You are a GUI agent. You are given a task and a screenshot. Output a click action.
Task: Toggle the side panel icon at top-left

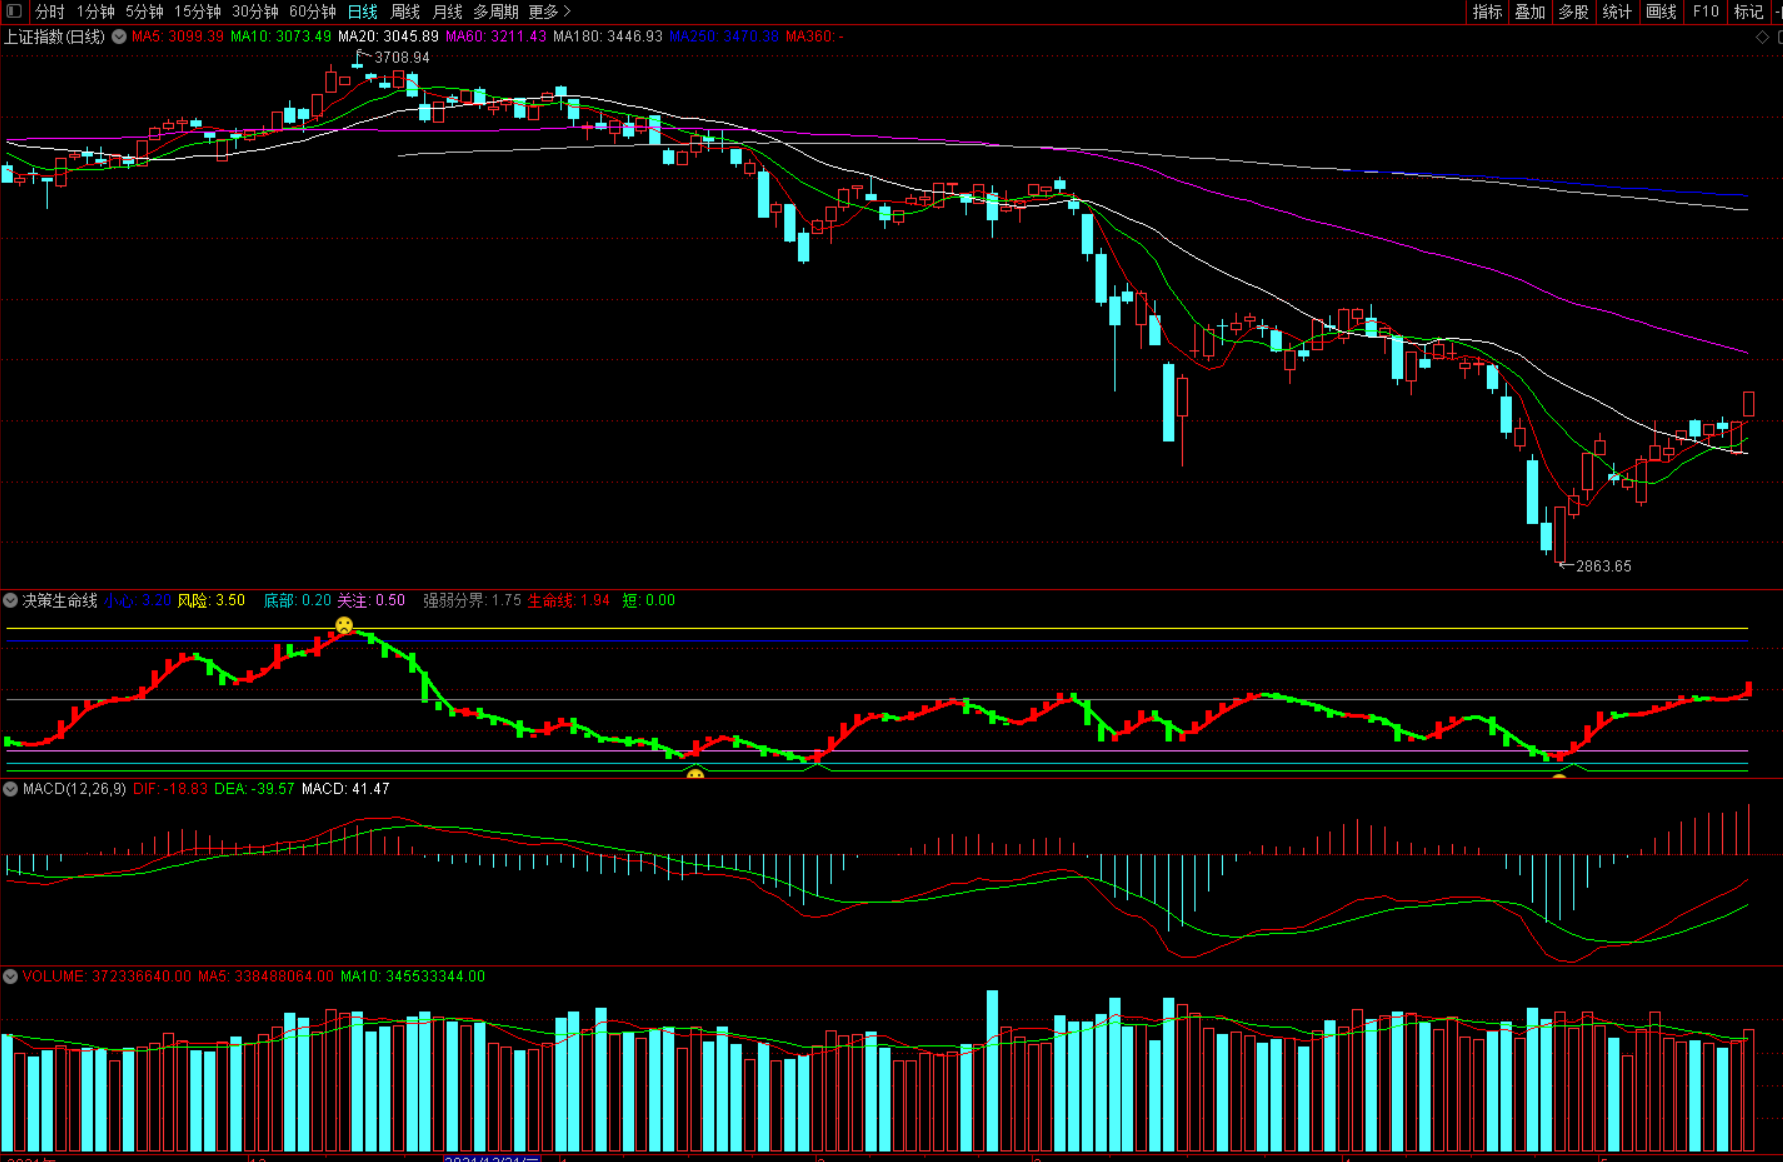click(14, 11)
